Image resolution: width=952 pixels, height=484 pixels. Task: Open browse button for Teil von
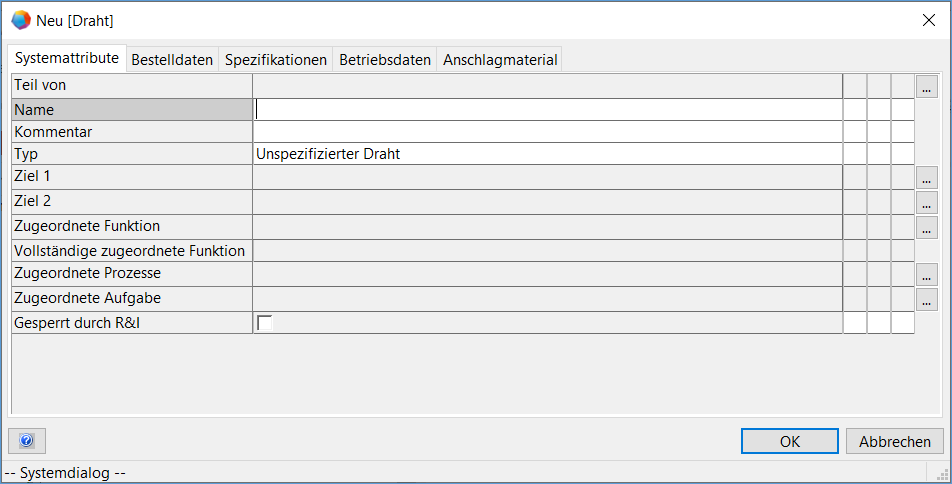pyautogui.click(x=927, y=87)
